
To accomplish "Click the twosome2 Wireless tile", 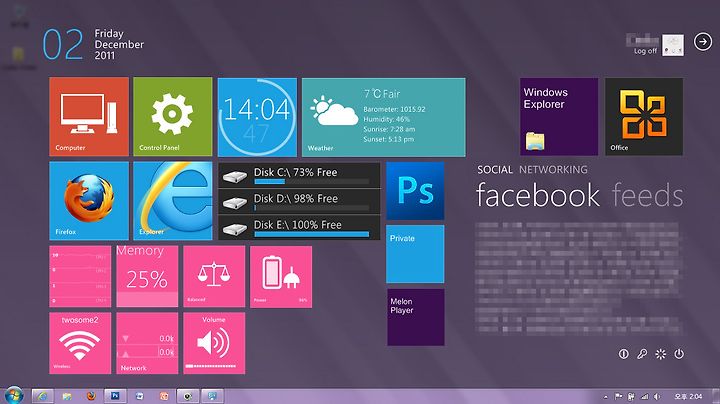I will click(80, 343).
